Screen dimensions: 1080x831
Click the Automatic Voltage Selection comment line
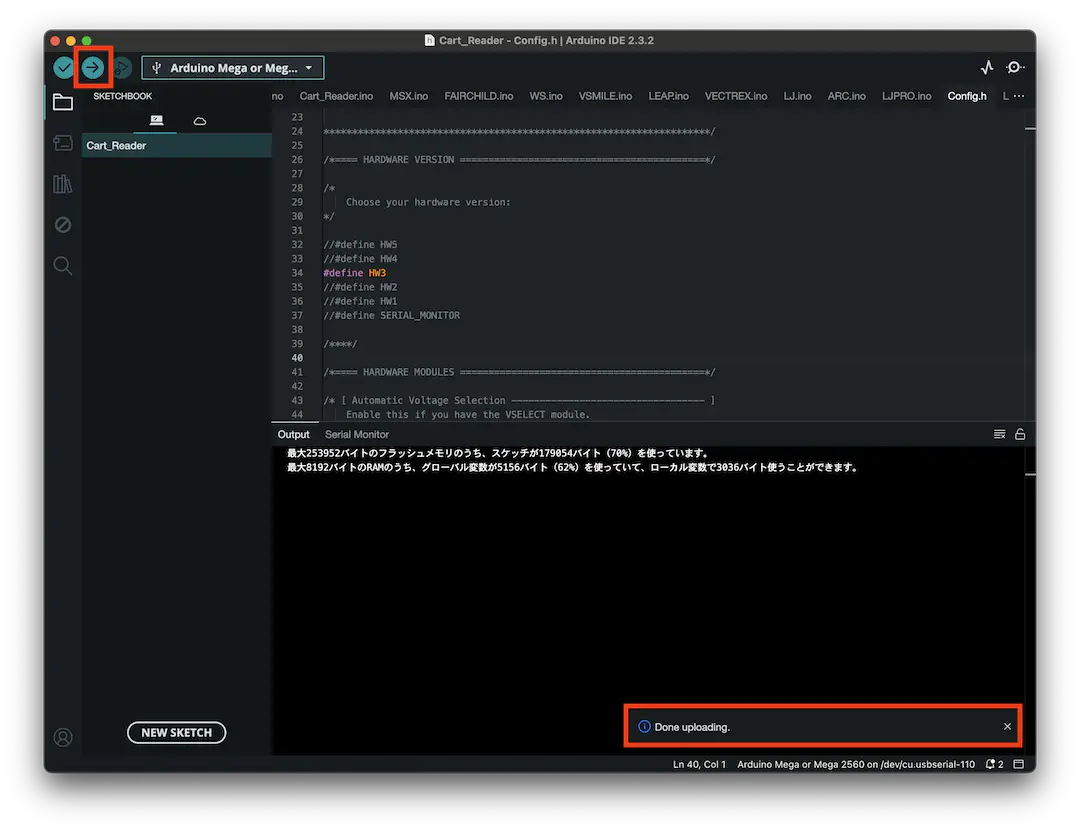(x=519, y=400)
